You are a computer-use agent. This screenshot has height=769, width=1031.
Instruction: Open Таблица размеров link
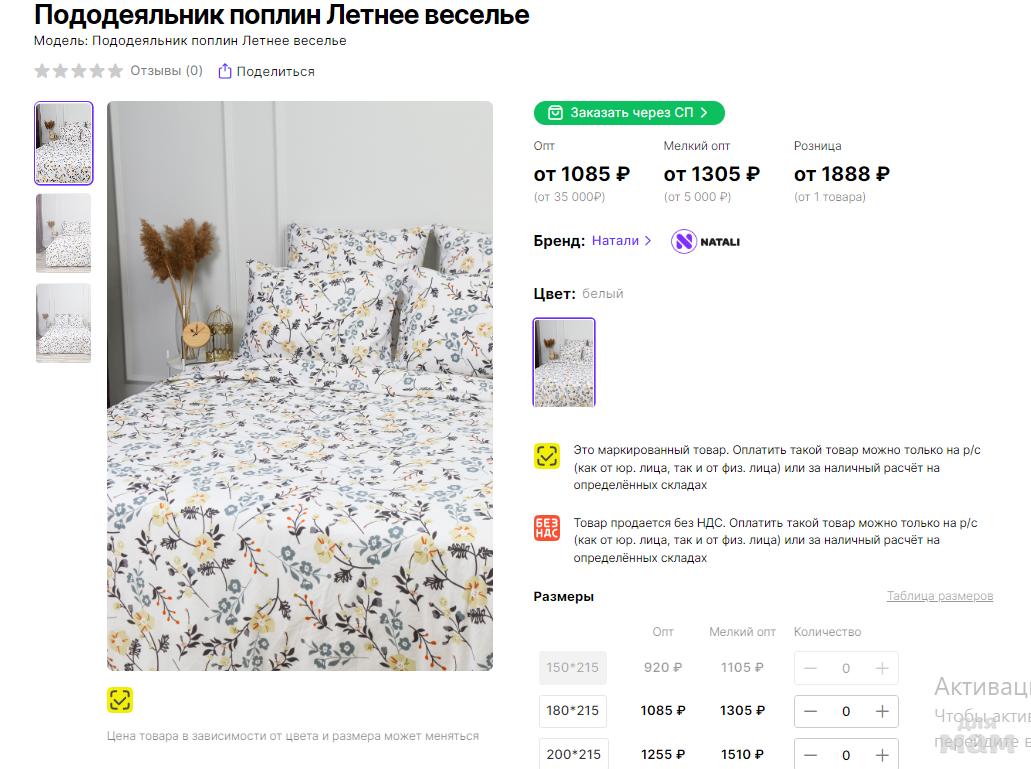[939, 596]
